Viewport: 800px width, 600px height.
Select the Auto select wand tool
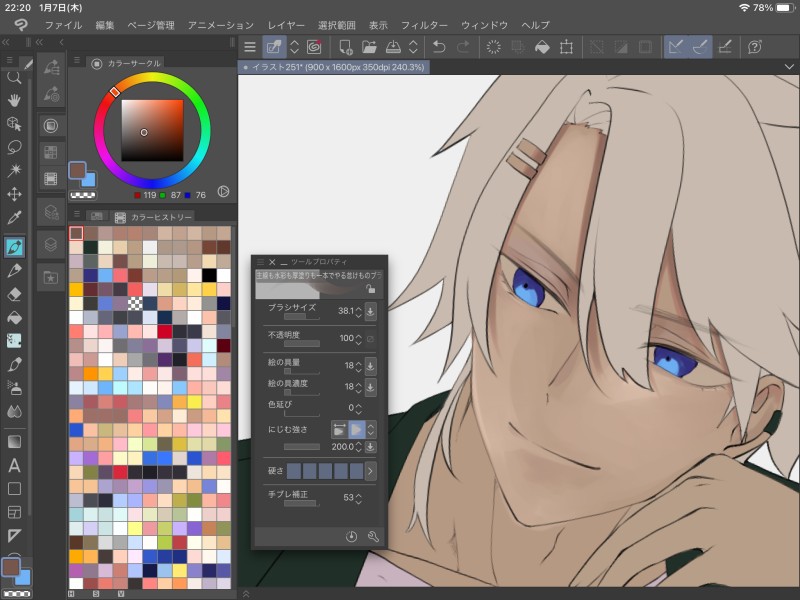14,170
